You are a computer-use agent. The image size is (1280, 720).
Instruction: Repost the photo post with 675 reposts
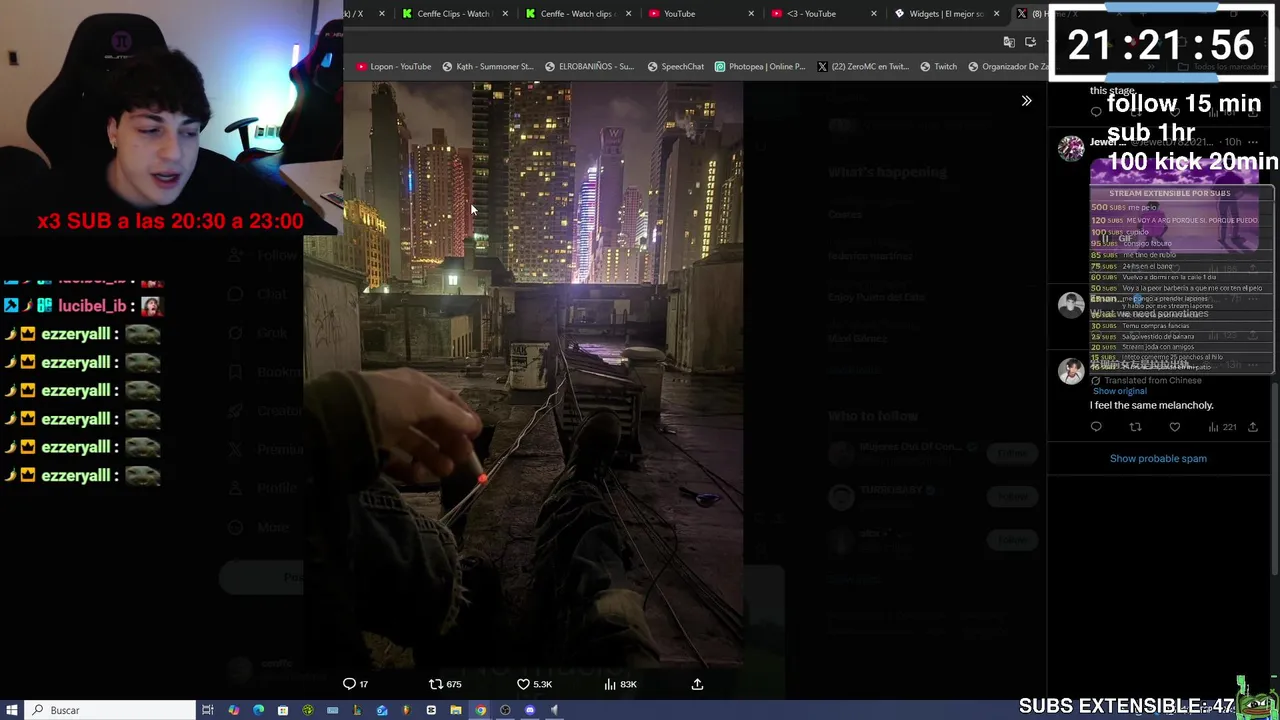[445, 684]
